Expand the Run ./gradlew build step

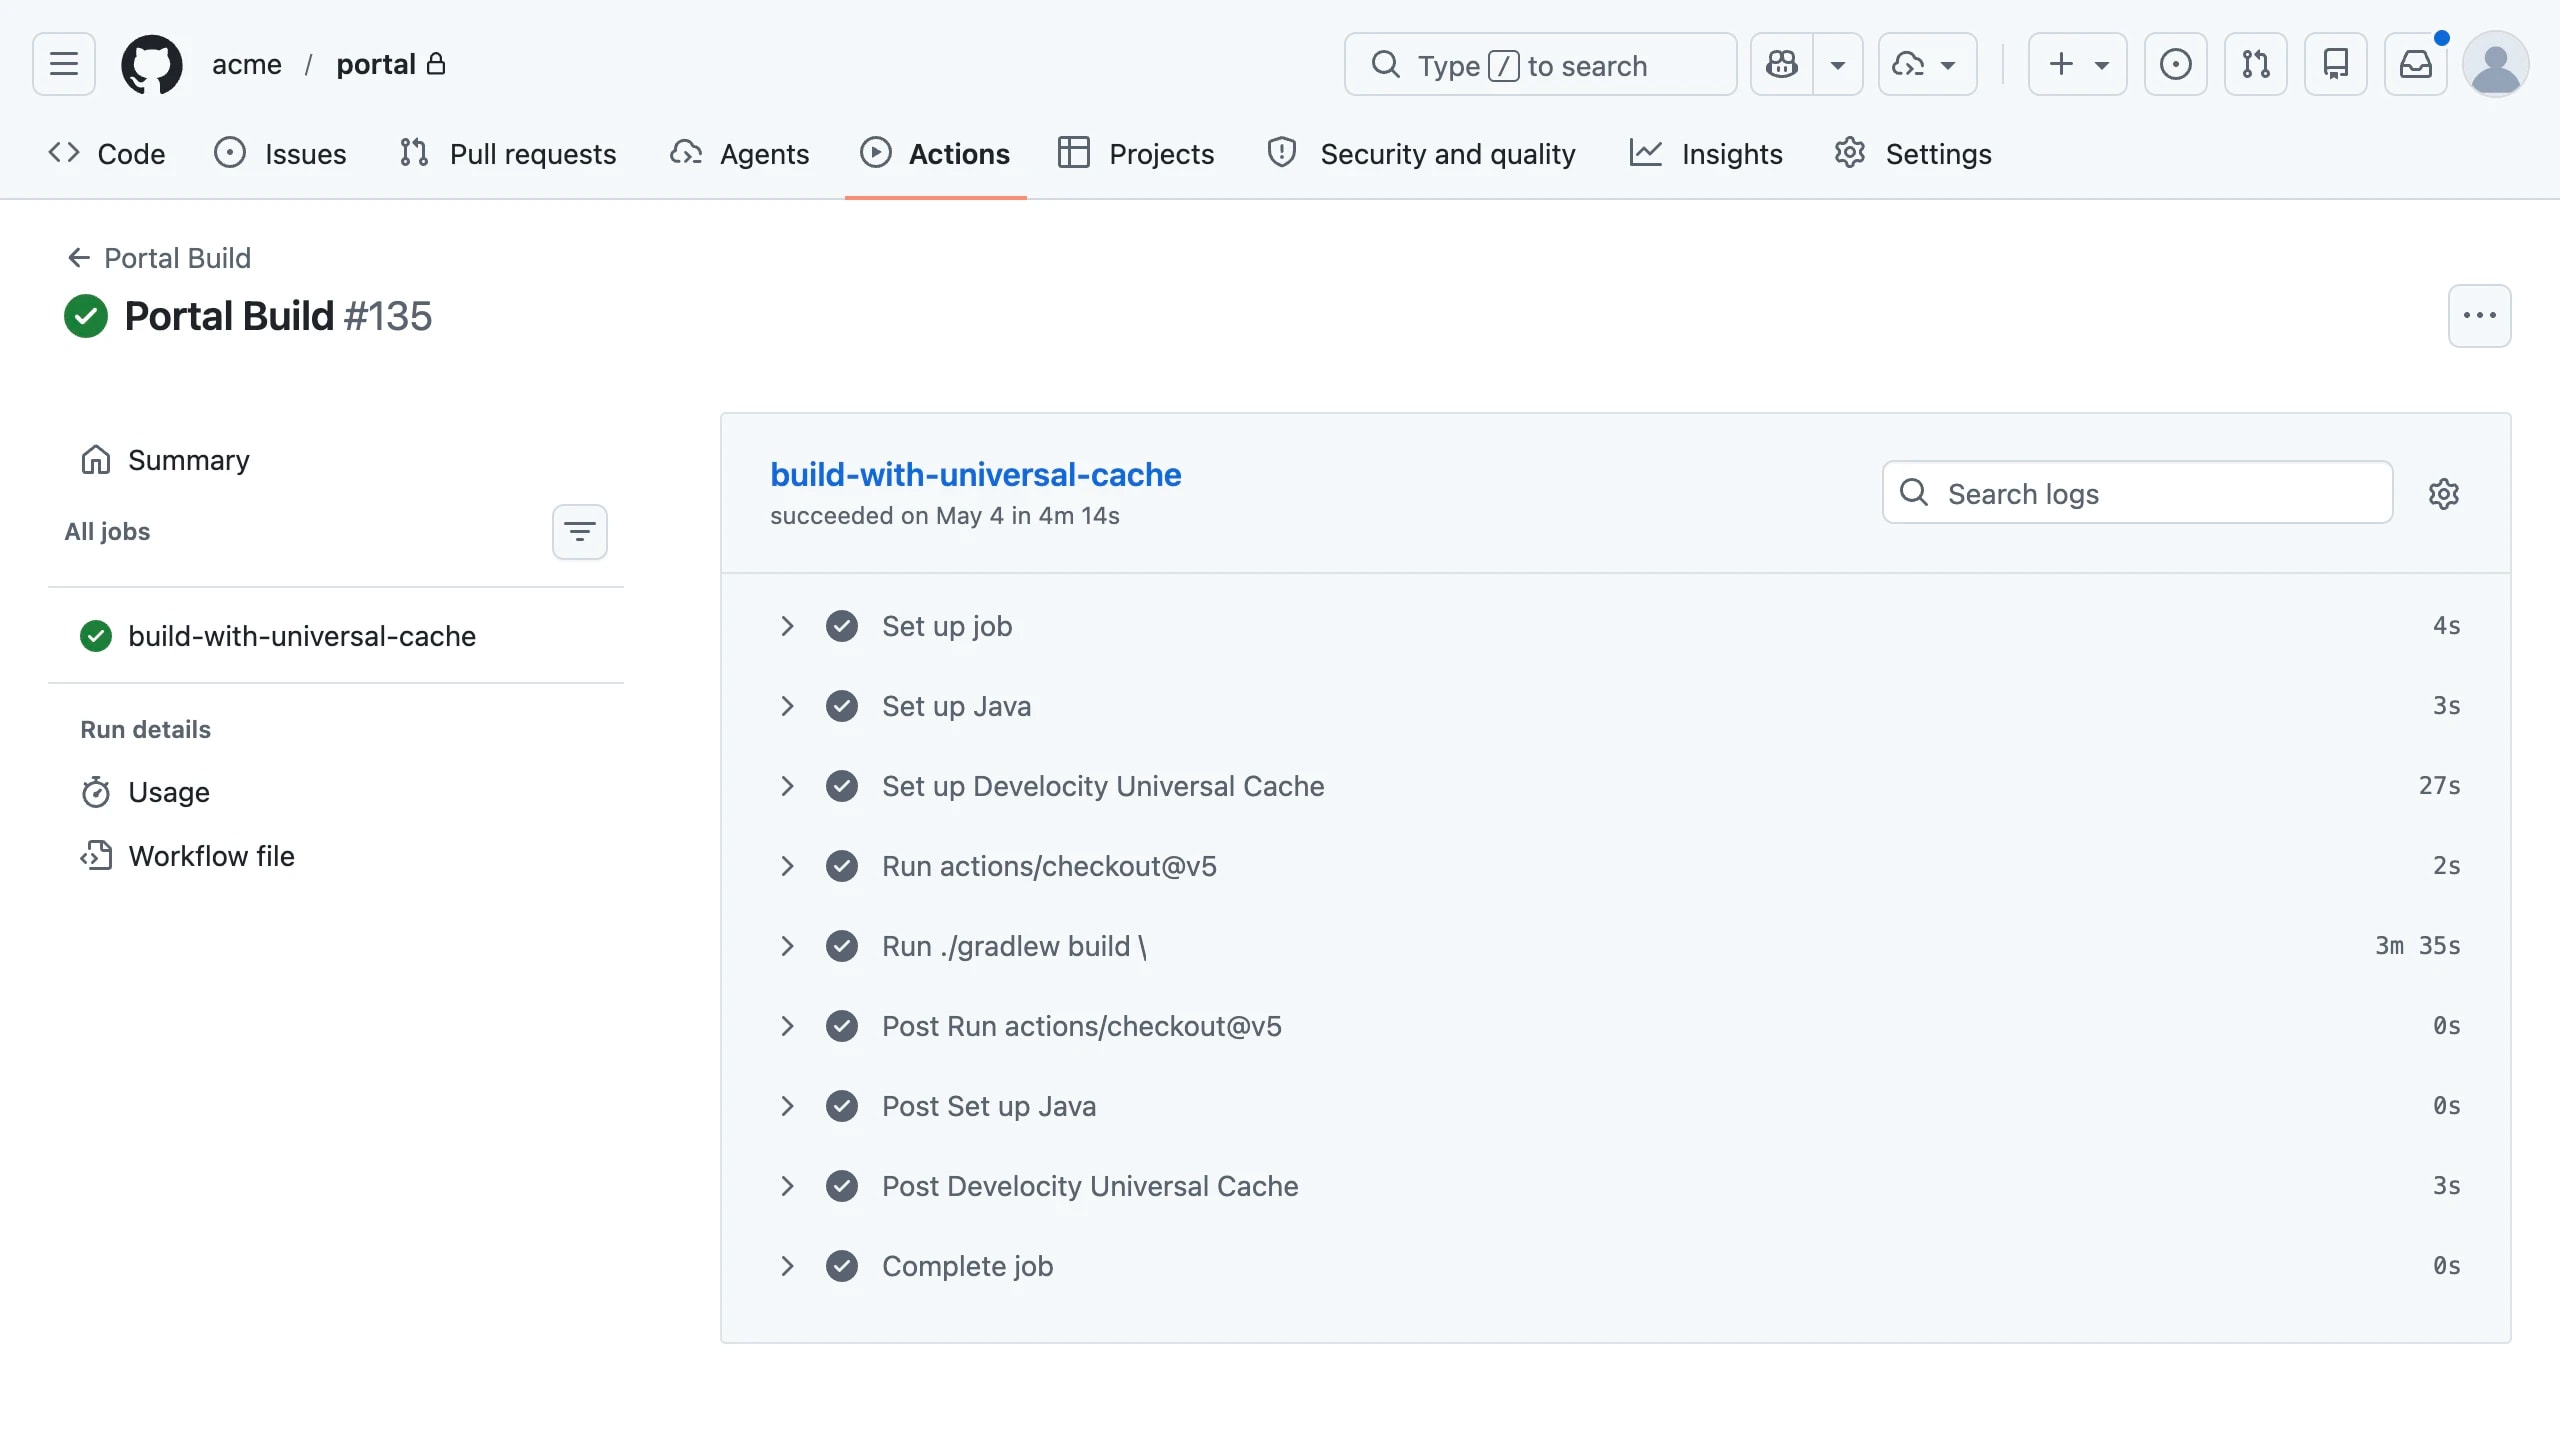pos(1616,946)
